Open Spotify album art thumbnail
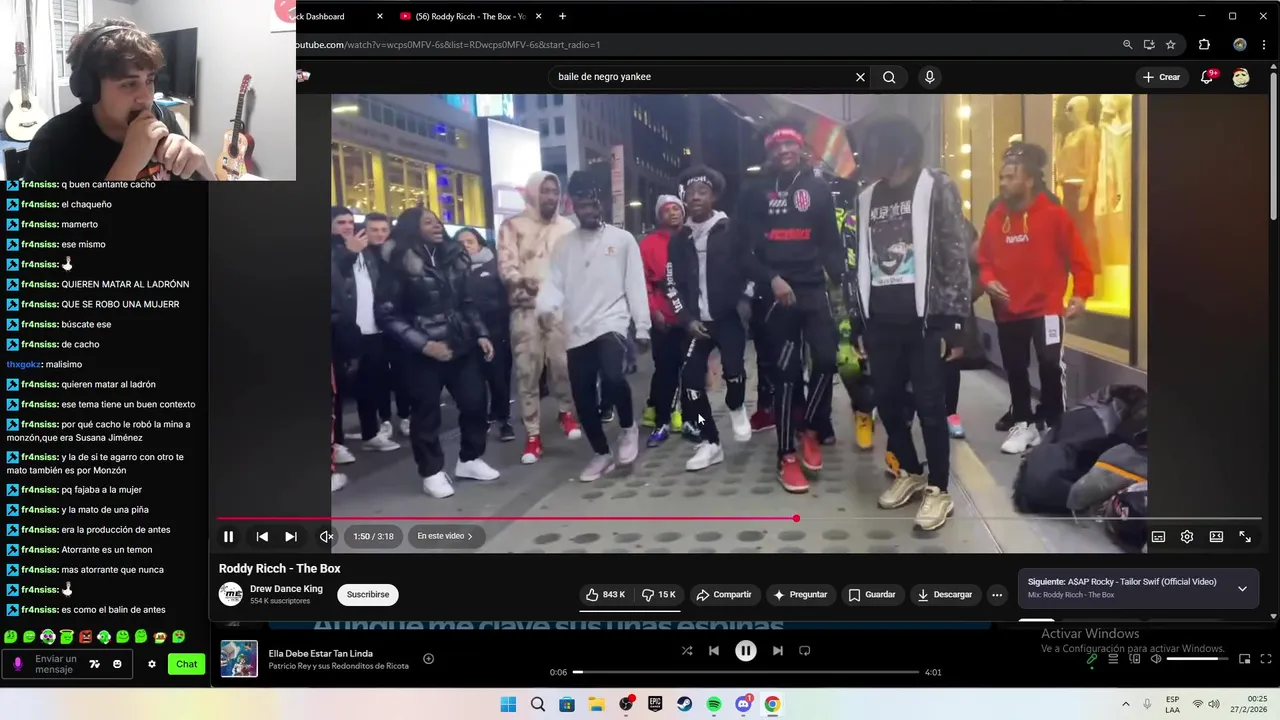This screenshot has height=720, width=1280. (239, 659)
